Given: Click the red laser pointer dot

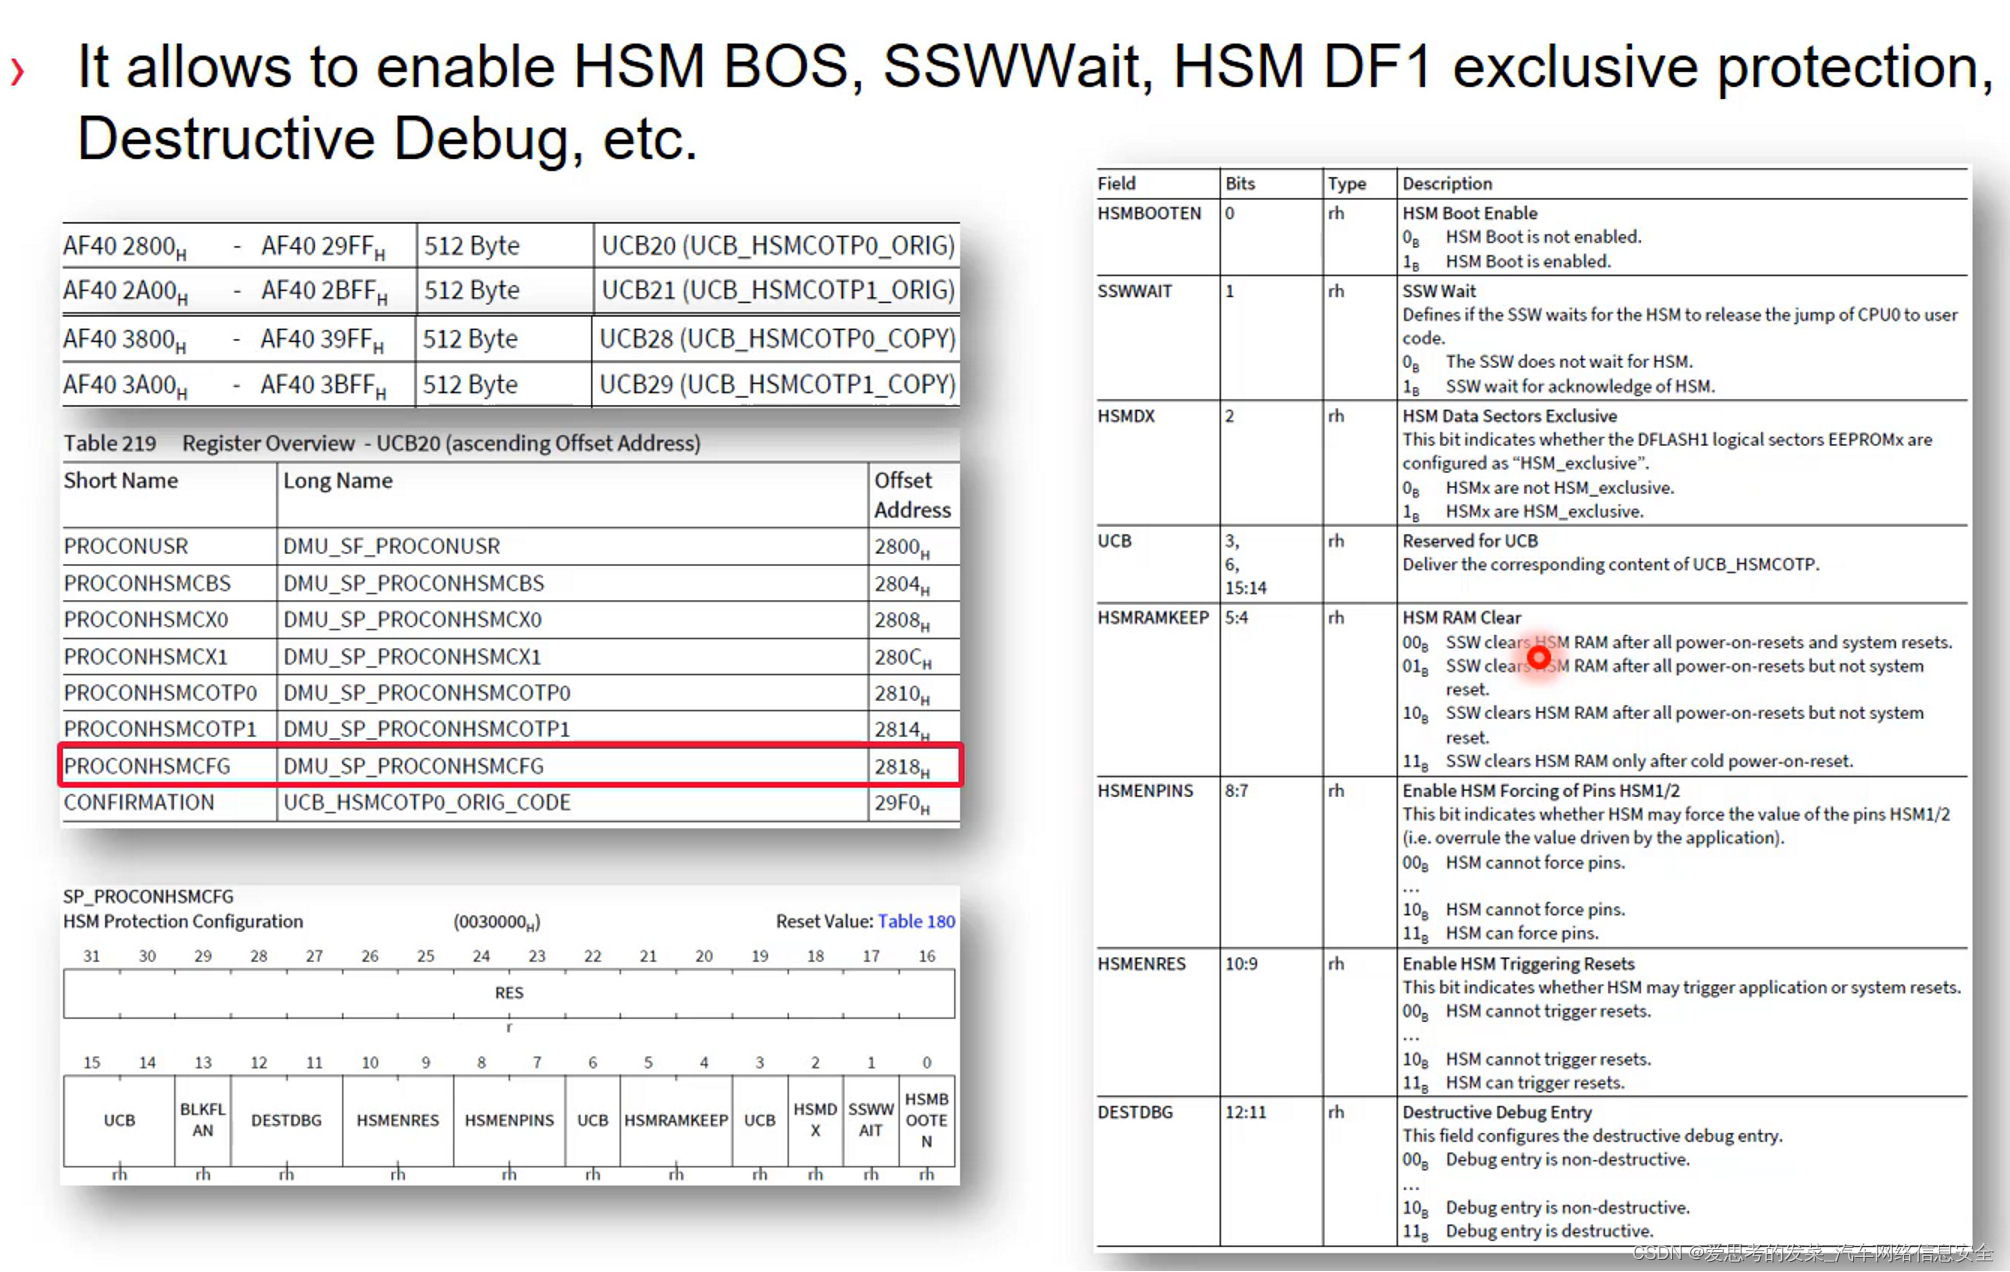Looking at the screenshot, I should pos(1539,657).
